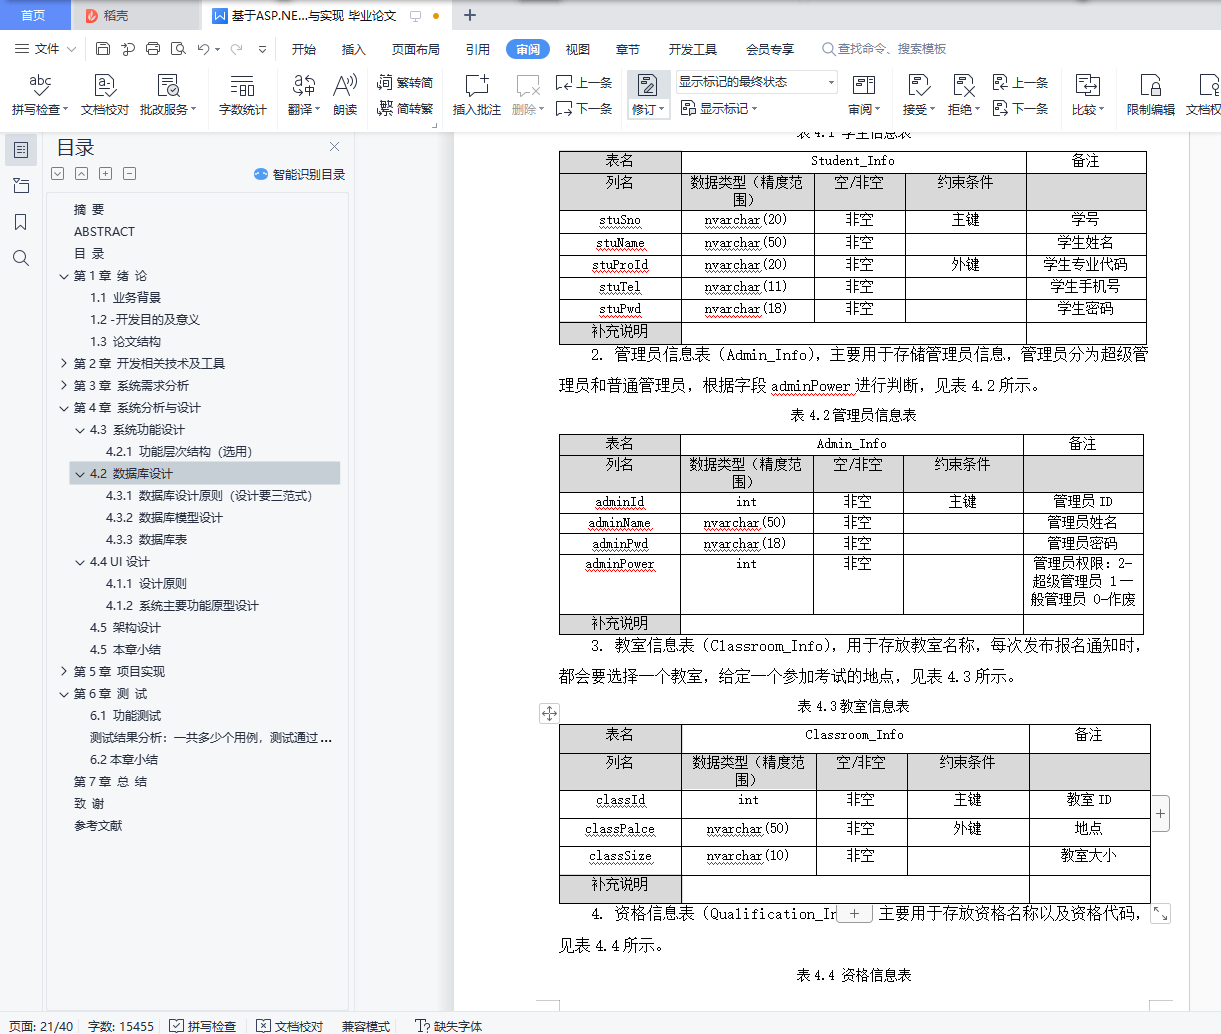Switch to the 页面布局 ribbon tab
The image size is (1221, 1034).
click(416, 49)
